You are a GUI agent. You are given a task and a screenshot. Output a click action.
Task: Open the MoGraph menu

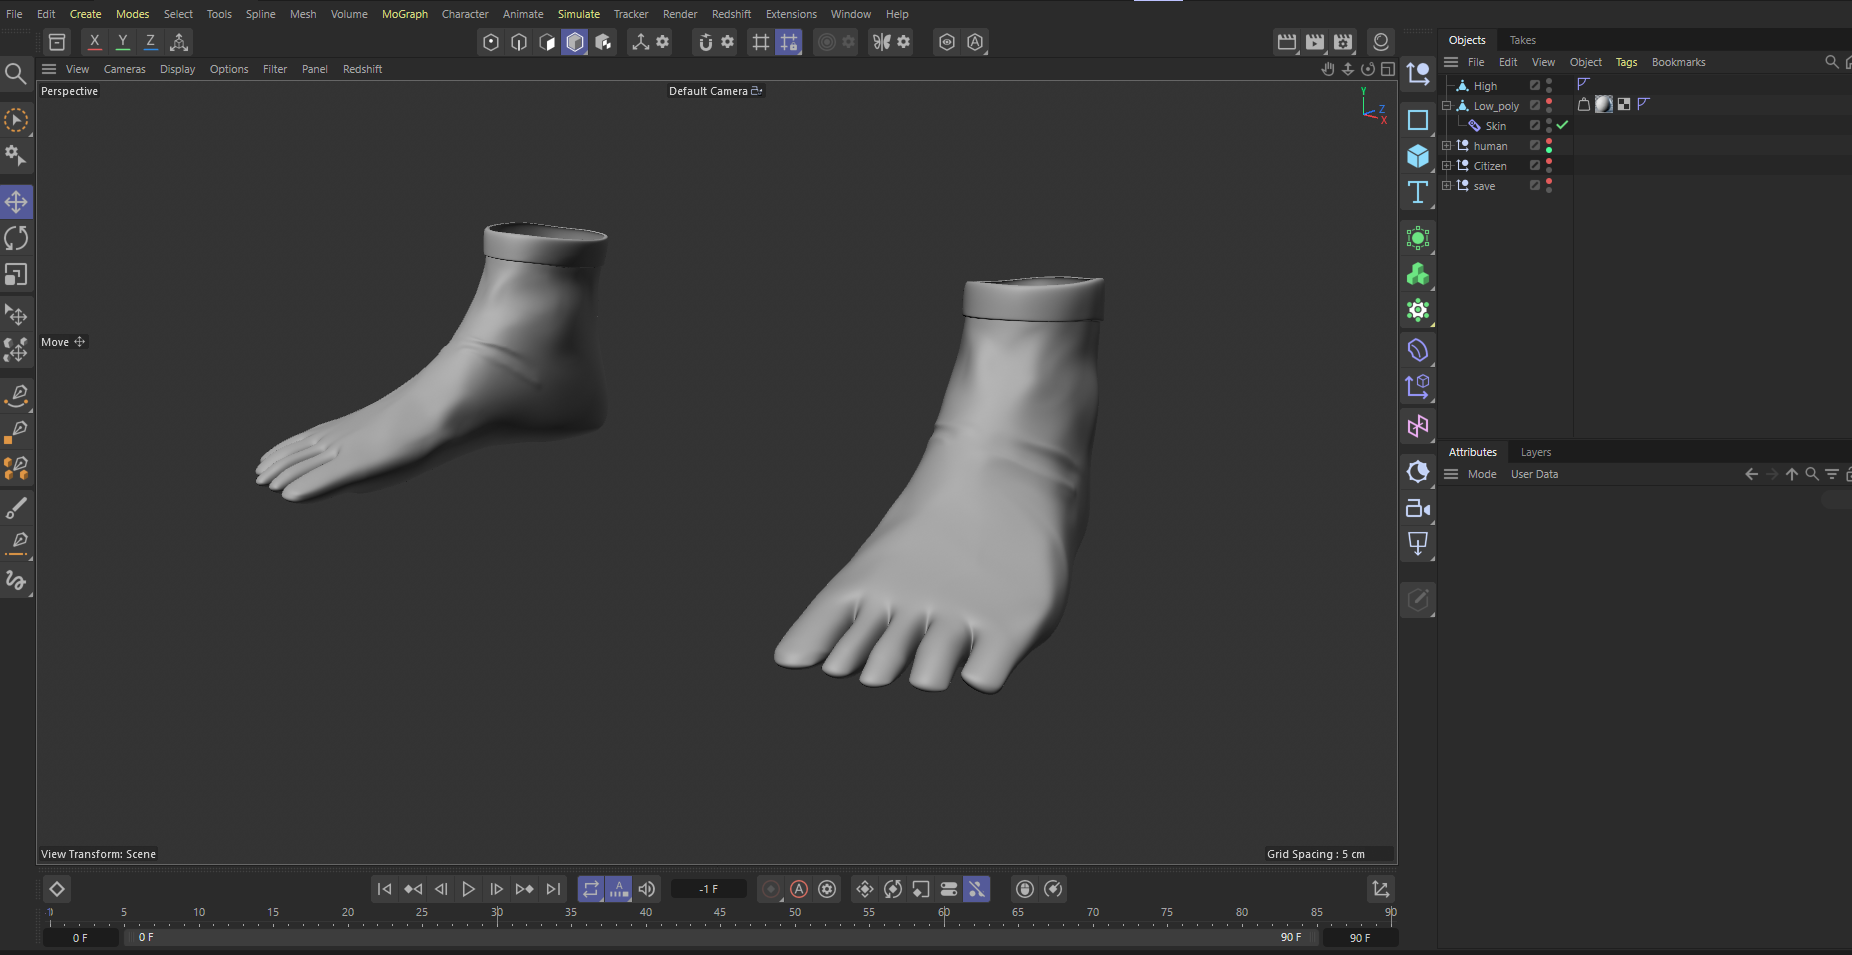pos(404,14)
